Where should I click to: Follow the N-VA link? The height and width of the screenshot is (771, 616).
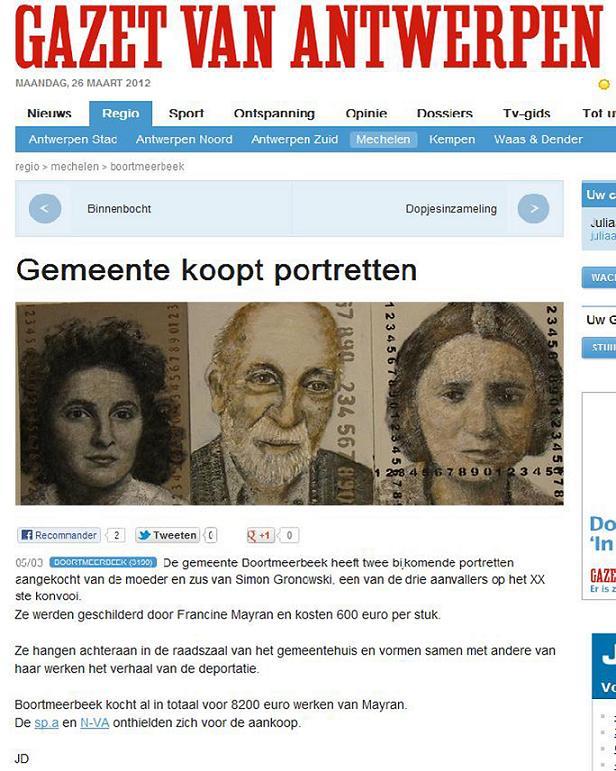coord(94,723)
